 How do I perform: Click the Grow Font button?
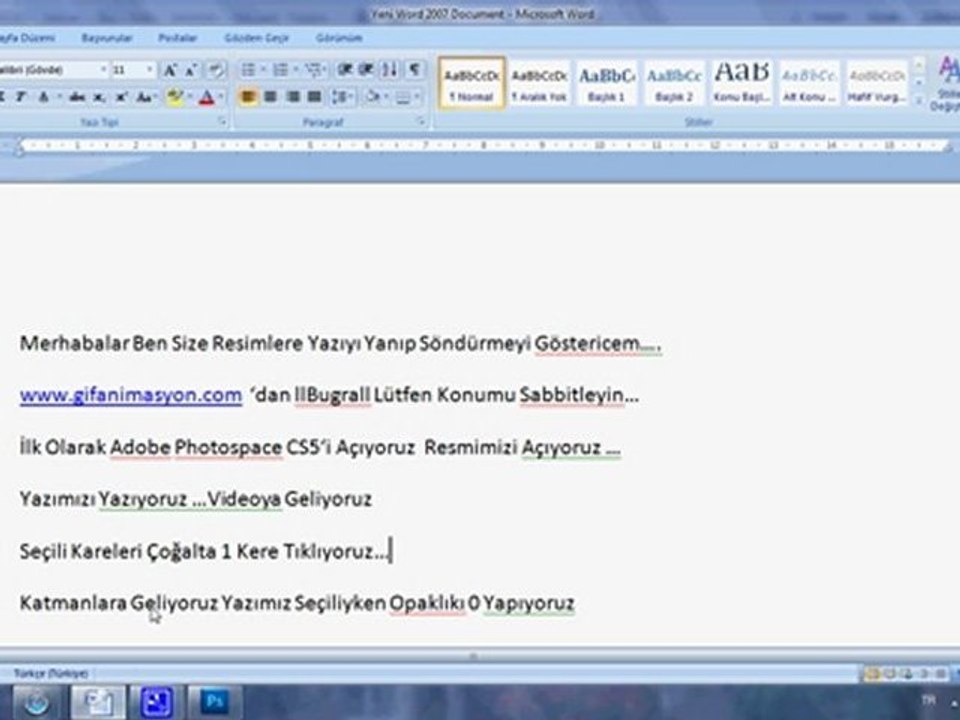170,70
